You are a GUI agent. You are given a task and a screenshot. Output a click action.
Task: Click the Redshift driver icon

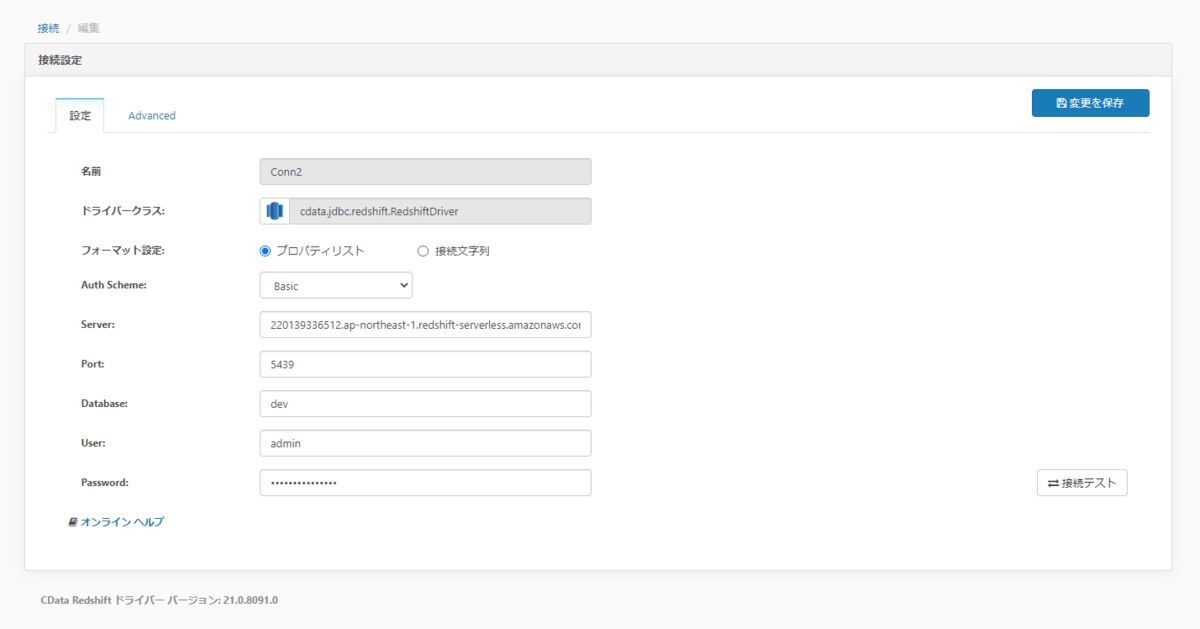click(x=275, y=211)
